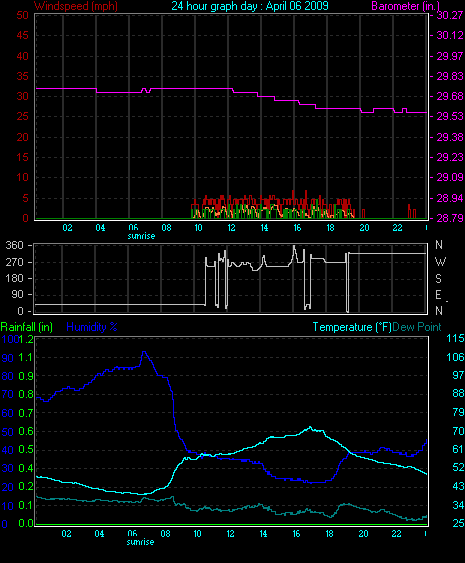
Task: Select barometer scale value 29.09
Action: point(450,177)
